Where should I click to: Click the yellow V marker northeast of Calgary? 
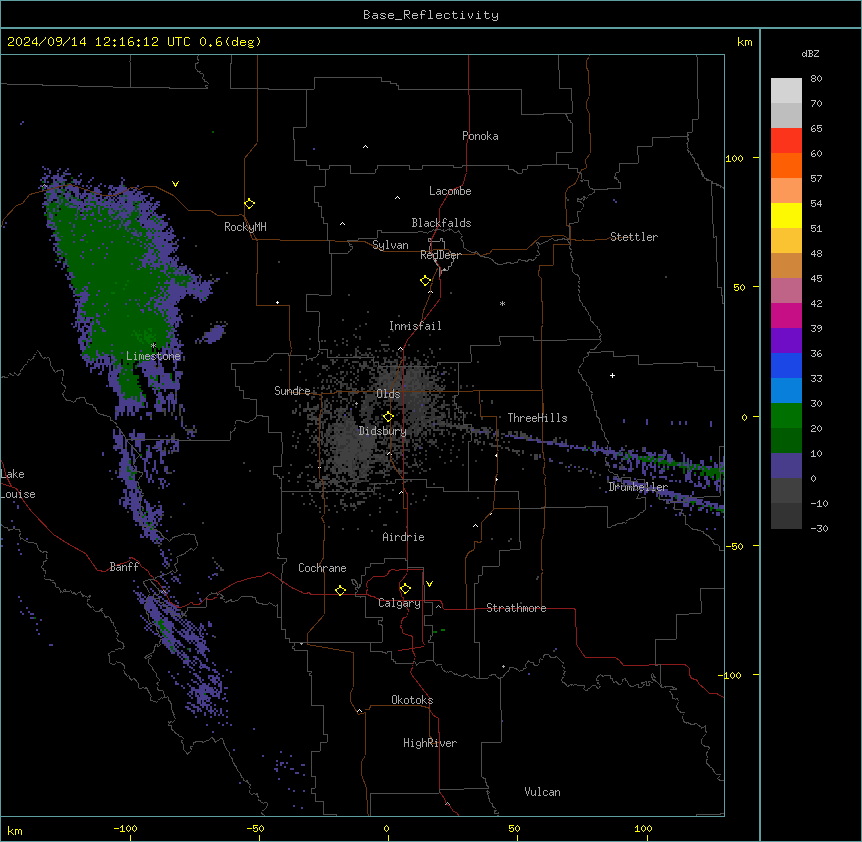[429, 584]
